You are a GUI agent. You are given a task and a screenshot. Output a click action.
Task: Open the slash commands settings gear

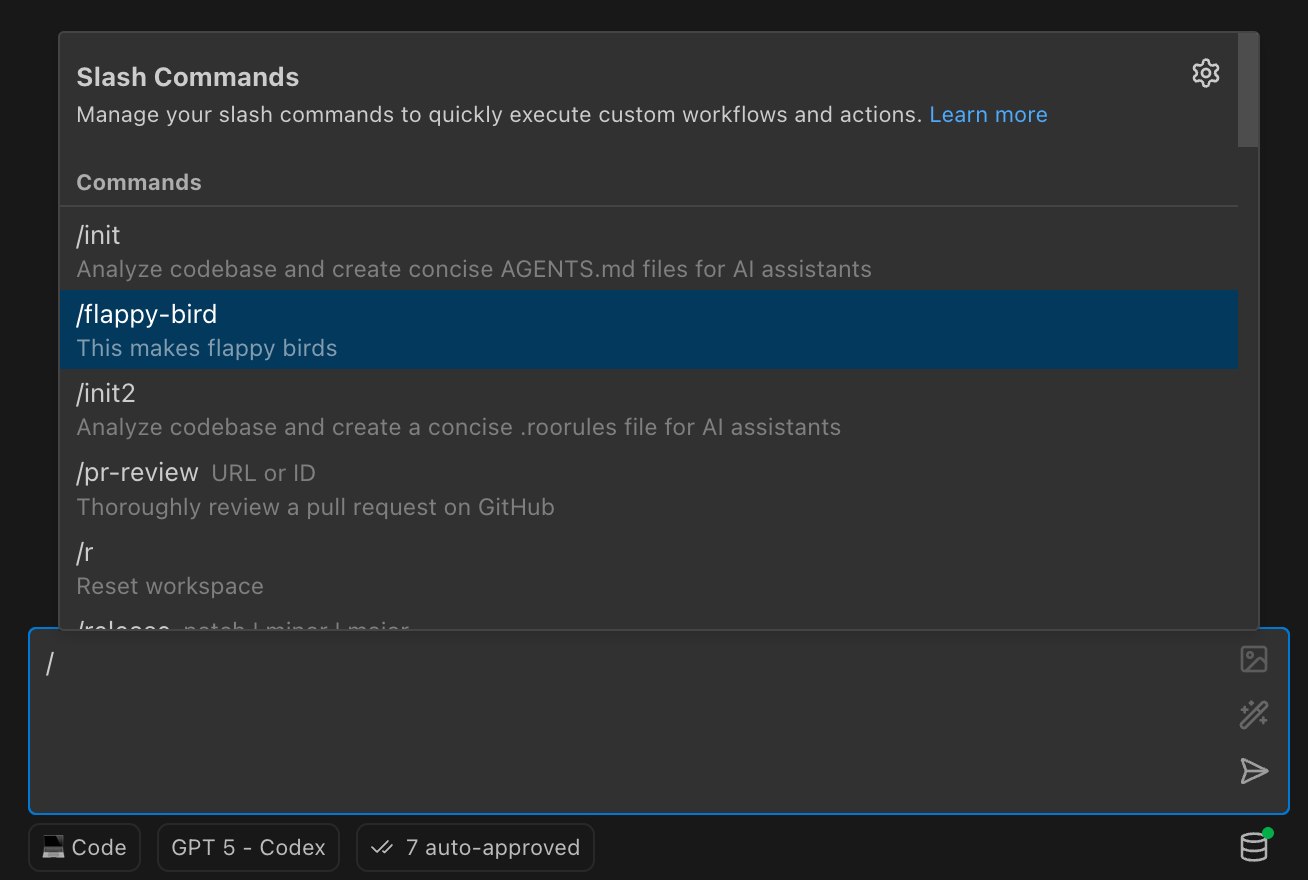click(1205, 73)
